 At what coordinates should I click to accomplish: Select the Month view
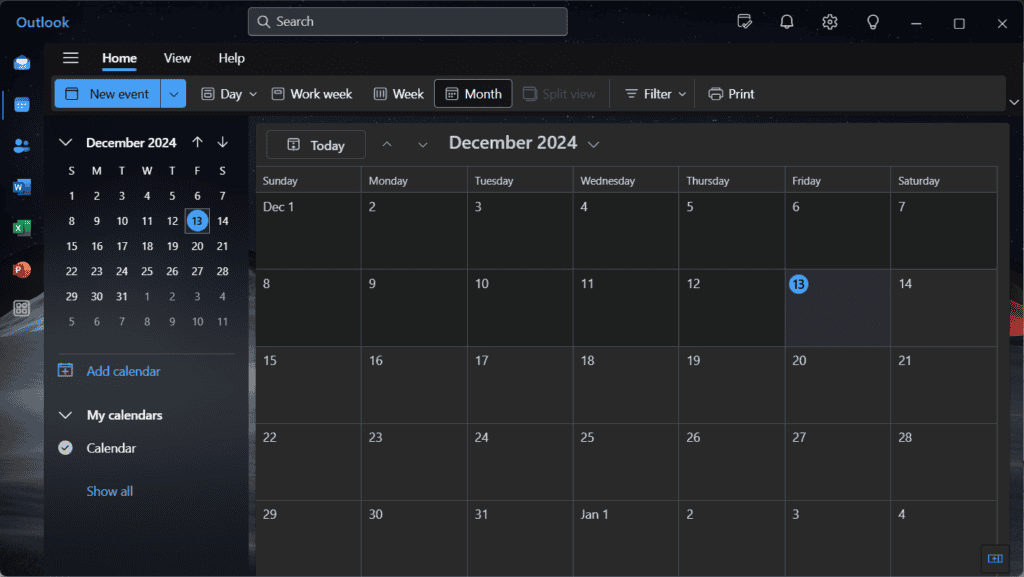[473, 94]
